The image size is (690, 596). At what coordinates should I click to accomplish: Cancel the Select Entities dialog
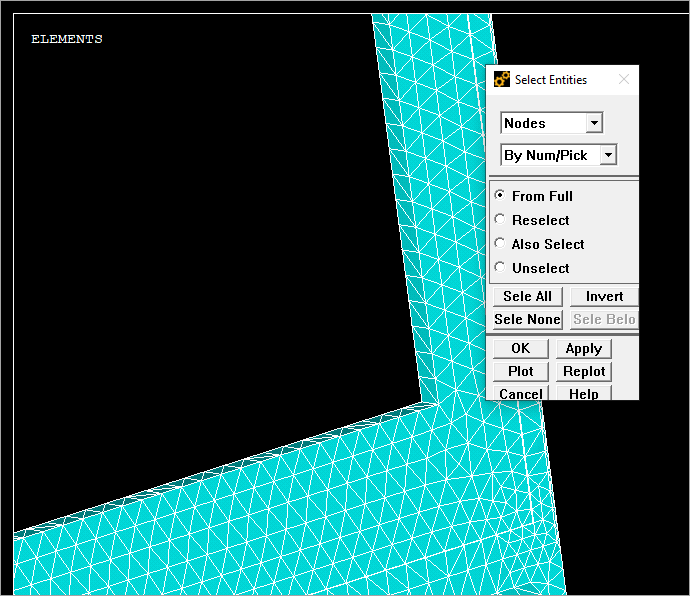click(x=521, y=393)
